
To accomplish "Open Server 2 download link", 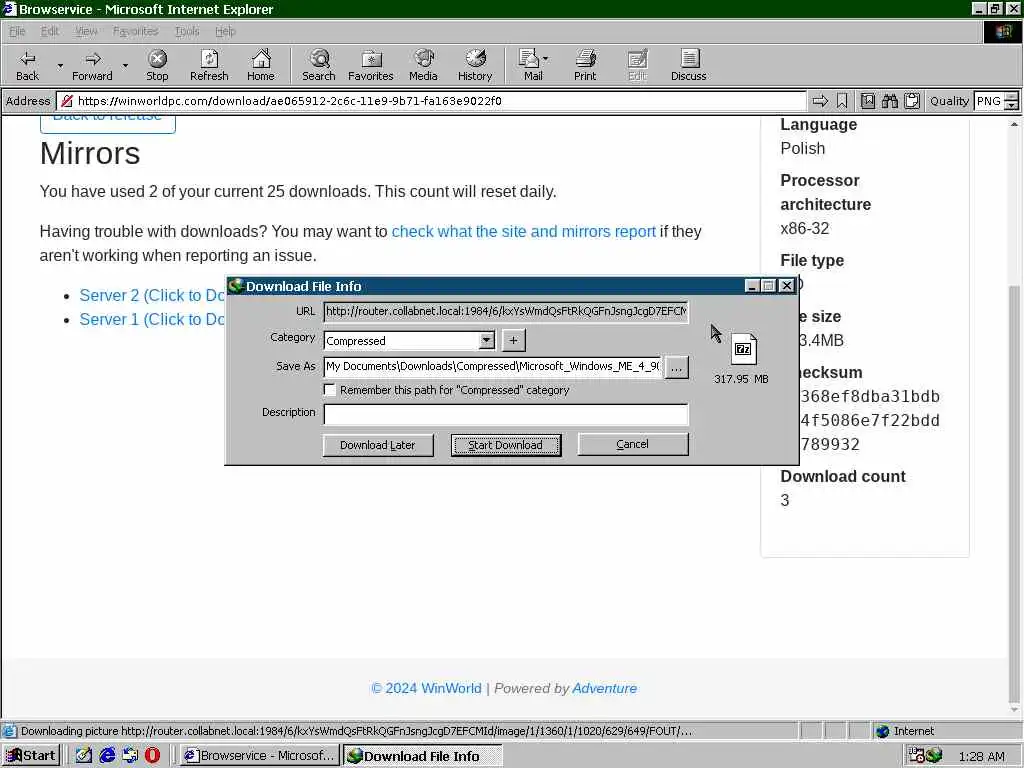I will click(152, 295).
